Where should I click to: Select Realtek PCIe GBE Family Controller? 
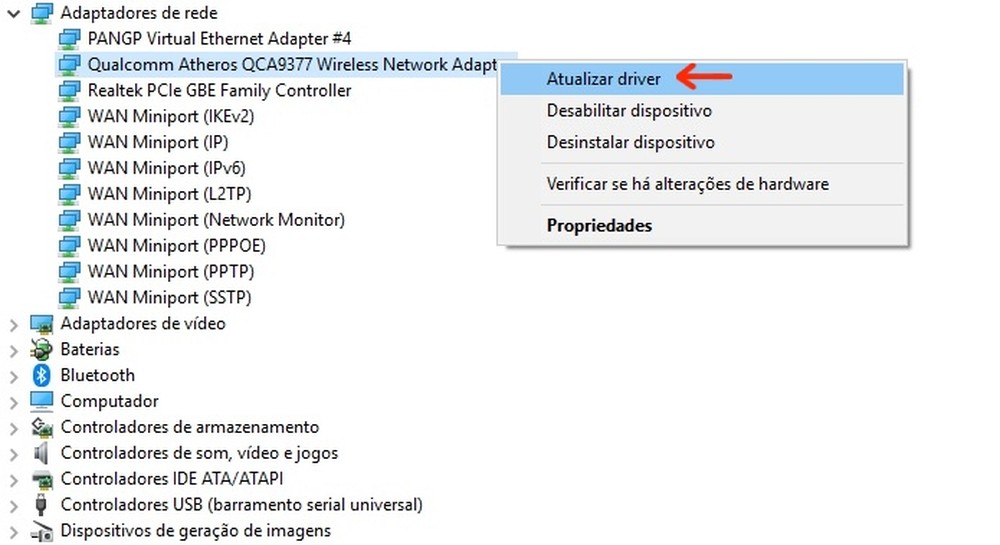tap(219, 90)
